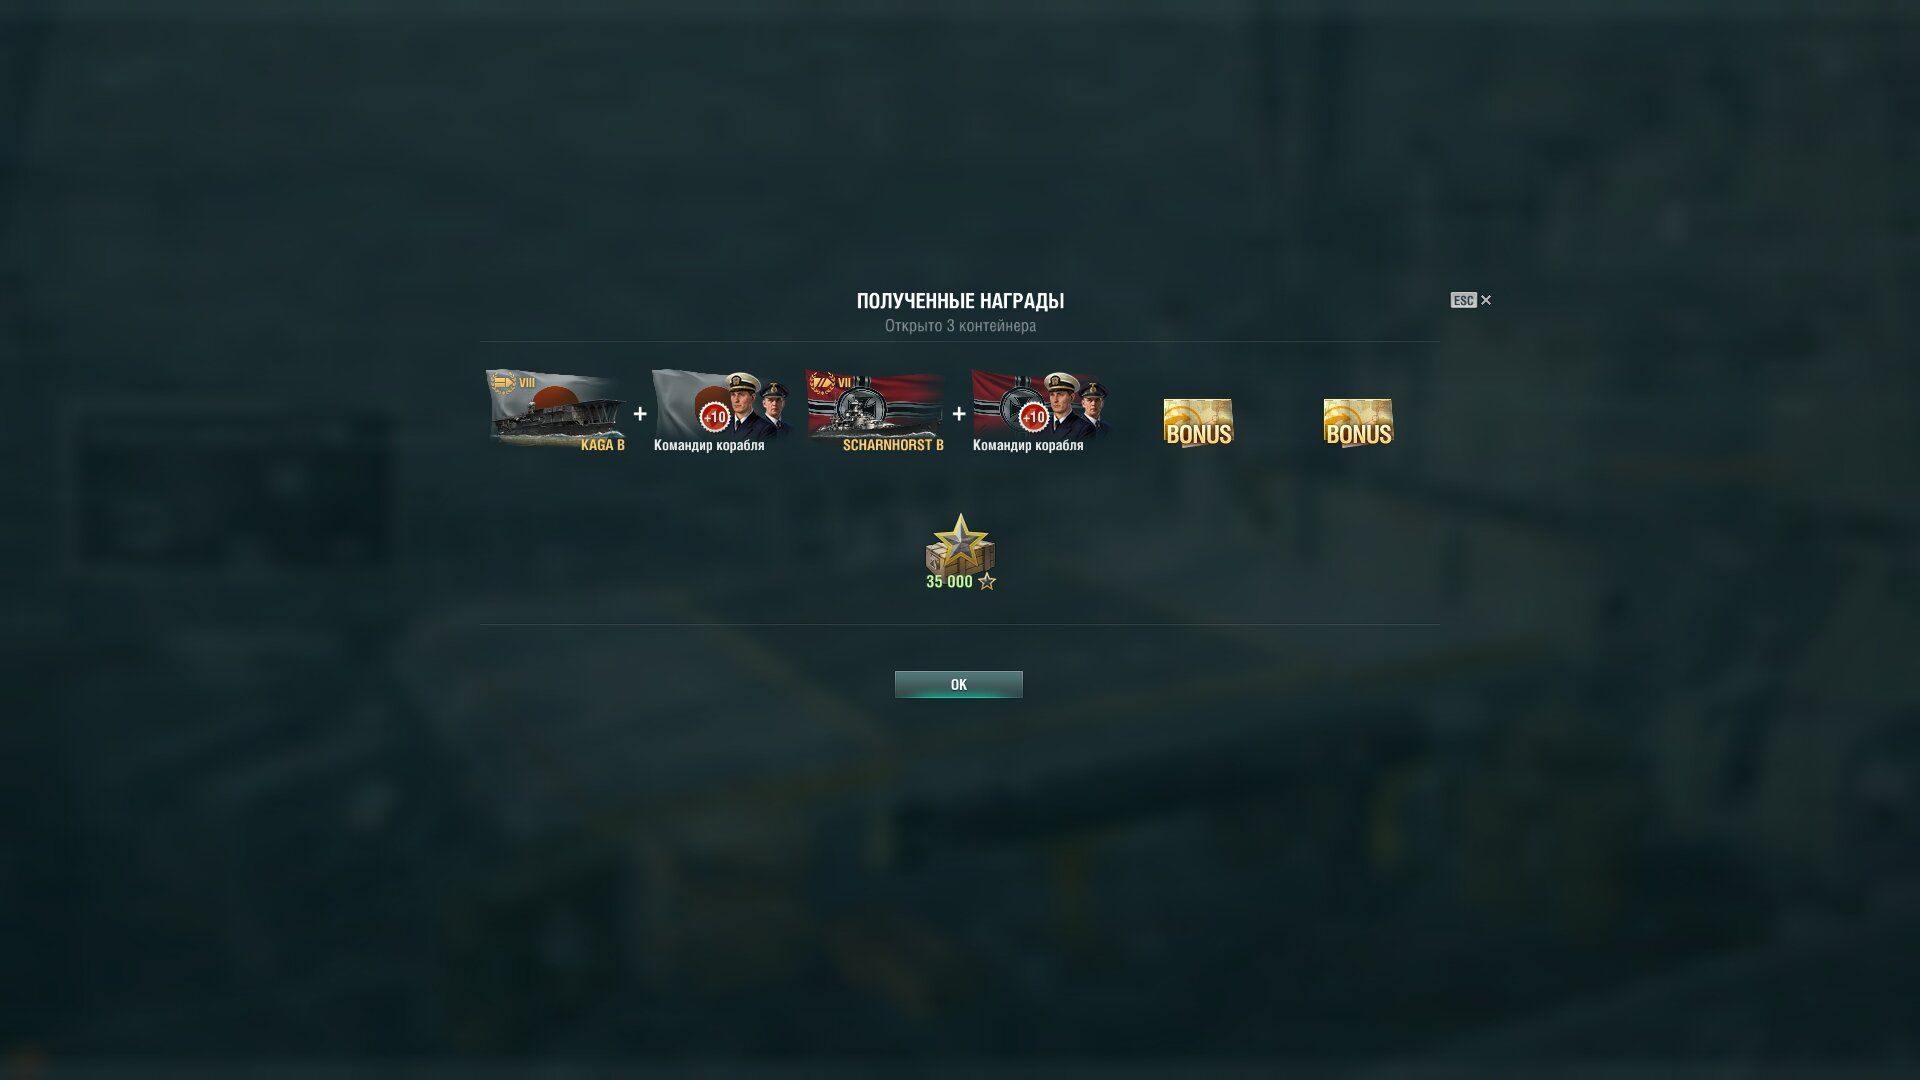Click the +10 badge on Japanese commander

(714, 417)
